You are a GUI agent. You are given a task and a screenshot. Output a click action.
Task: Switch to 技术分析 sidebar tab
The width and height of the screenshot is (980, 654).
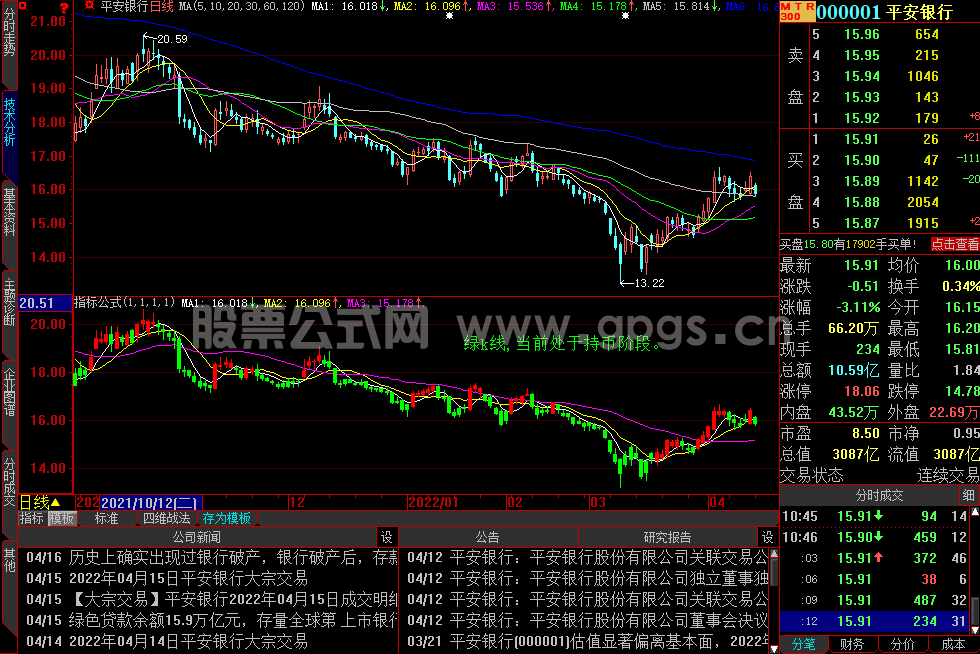point(9,134)
